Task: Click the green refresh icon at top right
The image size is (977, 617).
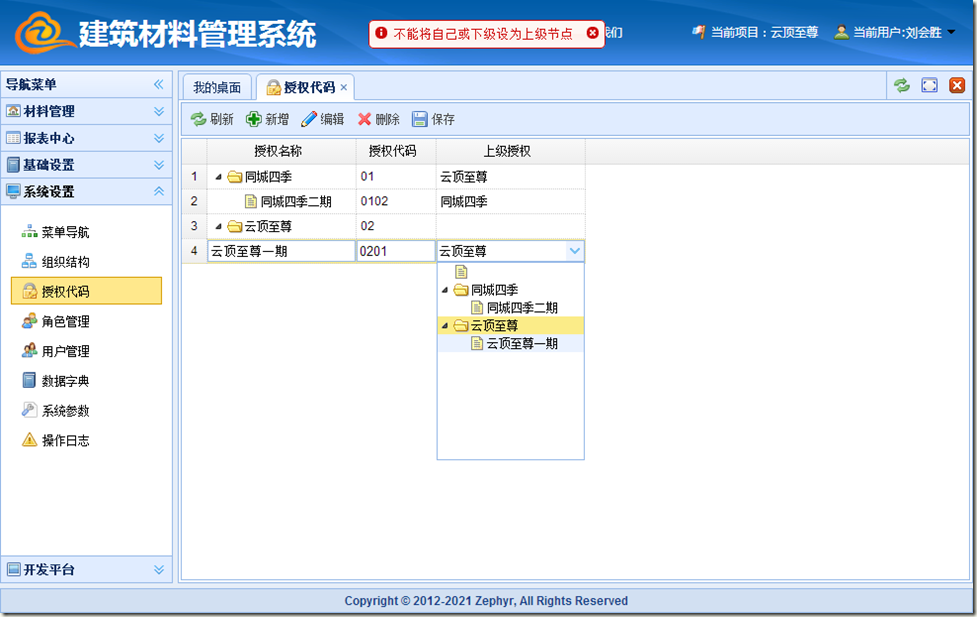Action: click(902, 86)
